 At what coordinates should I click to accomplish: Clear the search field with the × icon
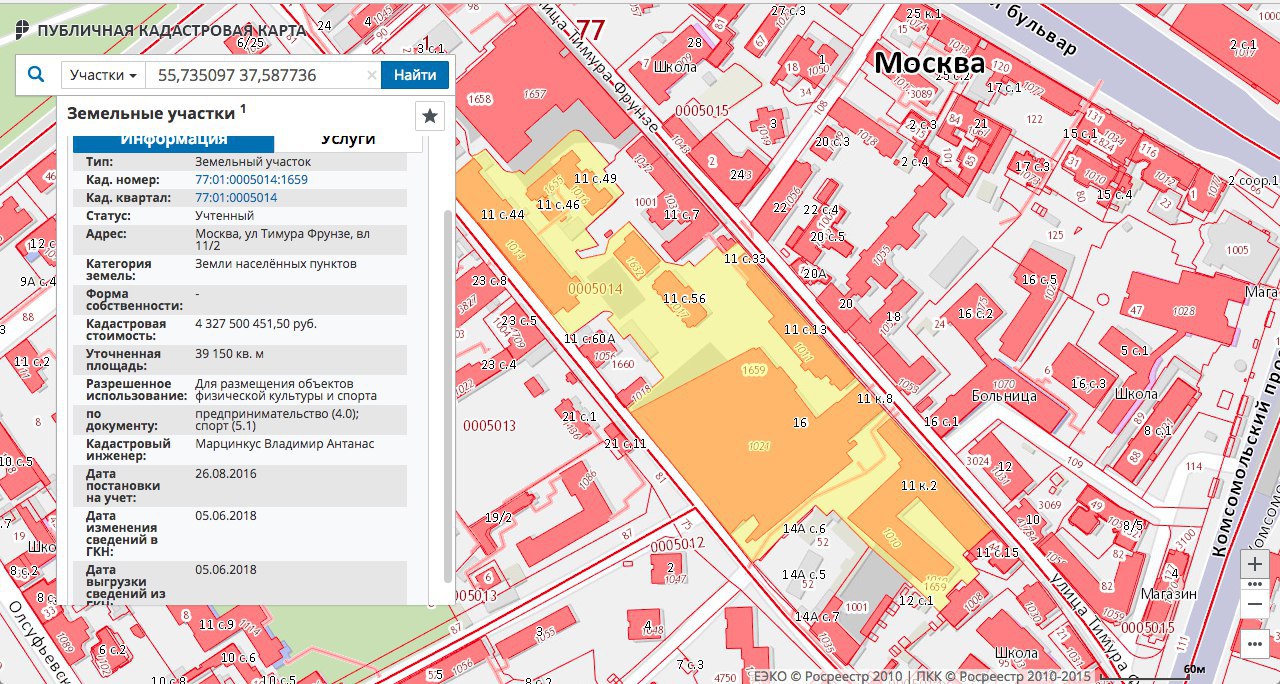[x=371, y=75]
